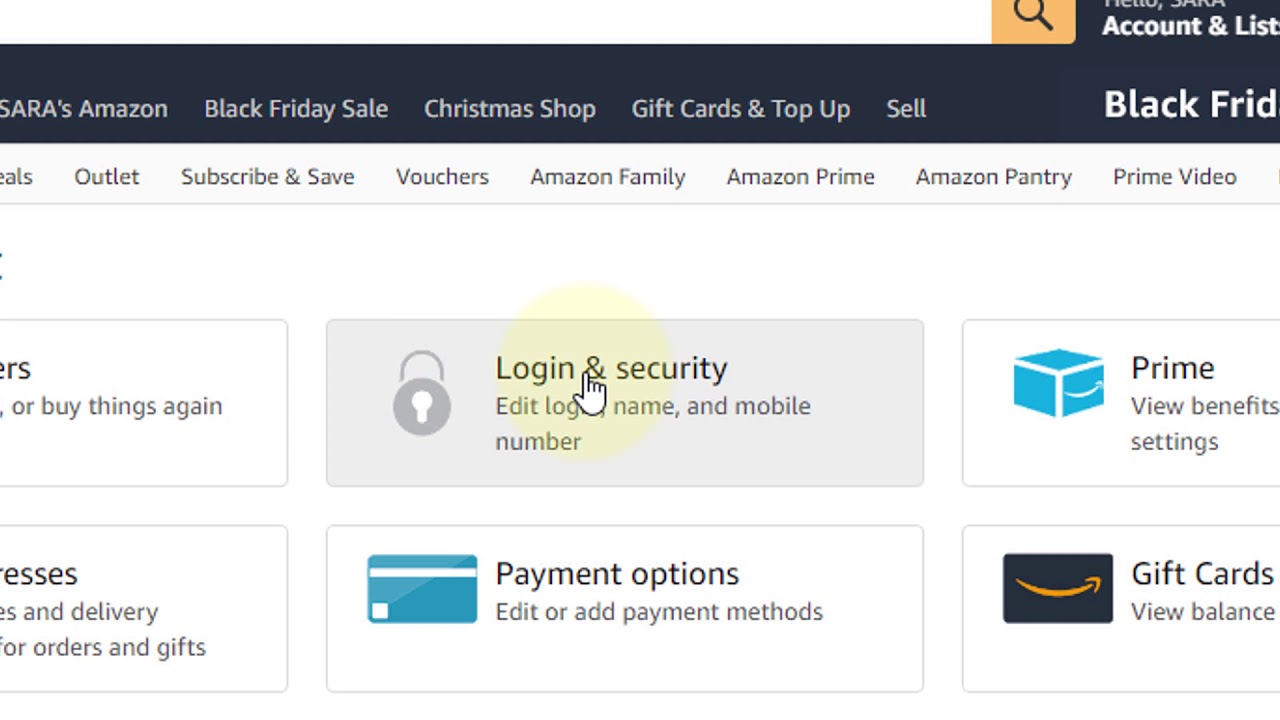Select Gift Cards & Top Up
Screen dimensions: 1280x720
pos(740,109)
